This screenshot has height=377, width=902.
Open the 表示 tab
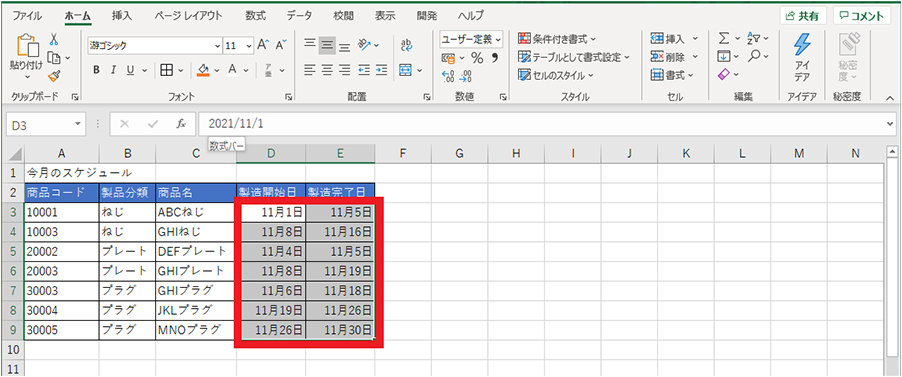[x=385, y=16]
